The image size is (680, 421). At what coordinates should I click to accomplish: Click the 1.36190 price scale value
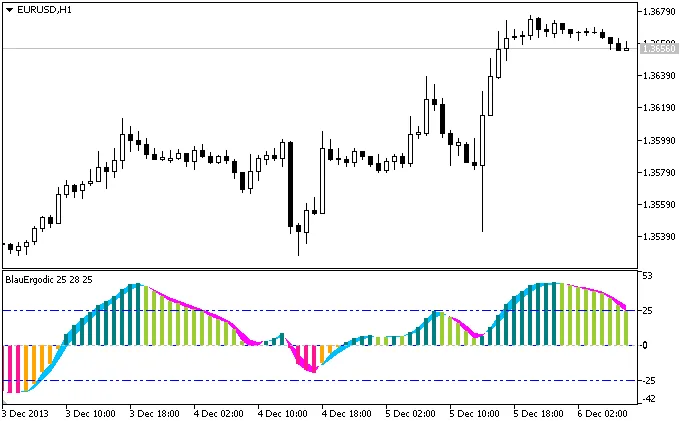[656, 108]
